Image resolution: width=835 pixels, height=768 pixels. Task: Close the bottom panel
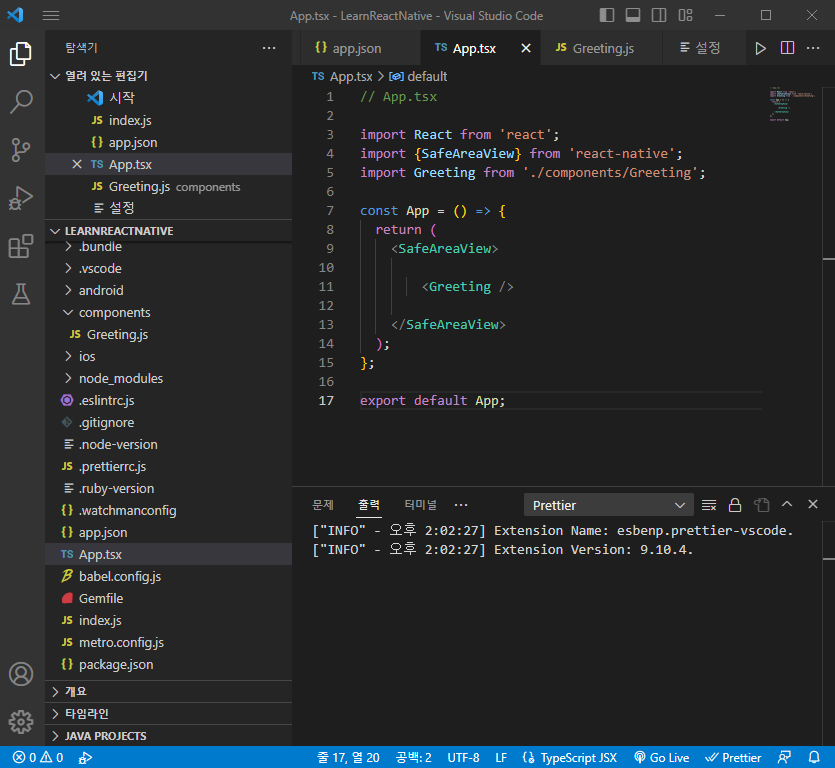click(x=813, y=504)
